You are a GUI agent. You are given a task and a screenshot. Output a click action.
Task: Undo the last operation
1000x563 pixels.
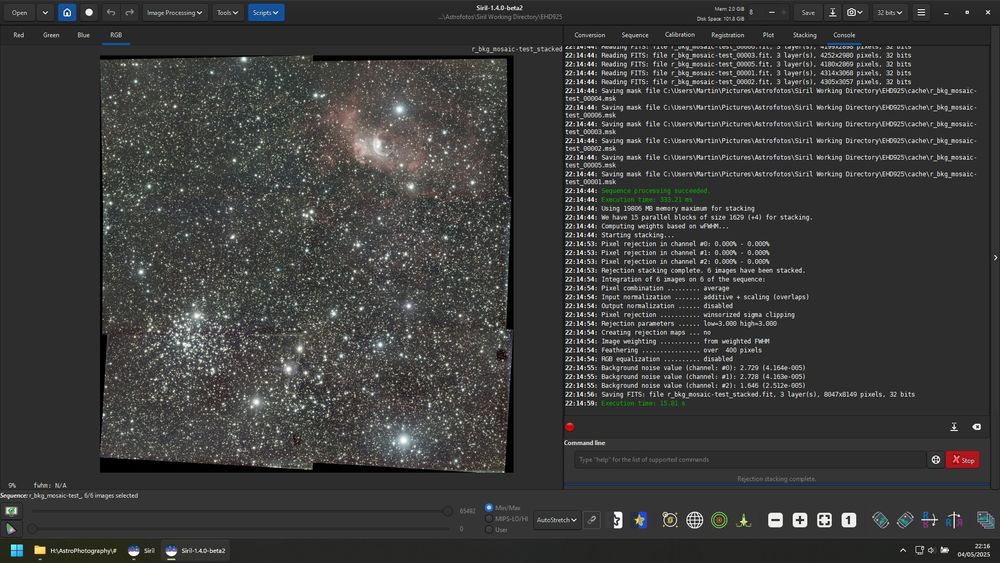111,12
